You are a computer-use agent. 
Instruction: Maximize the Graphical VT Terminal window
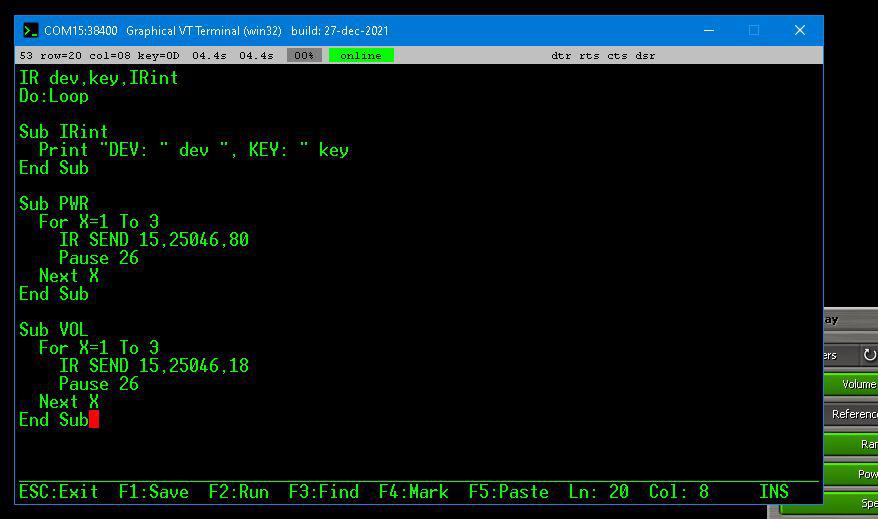(754, 30)
